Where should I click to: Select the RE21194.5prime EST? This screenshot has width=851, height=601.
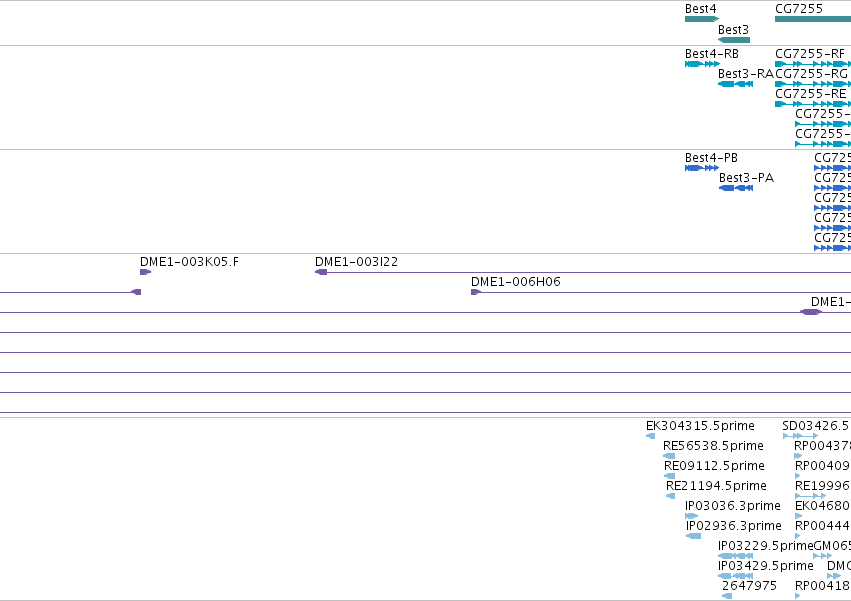click(x=670, y=496)
